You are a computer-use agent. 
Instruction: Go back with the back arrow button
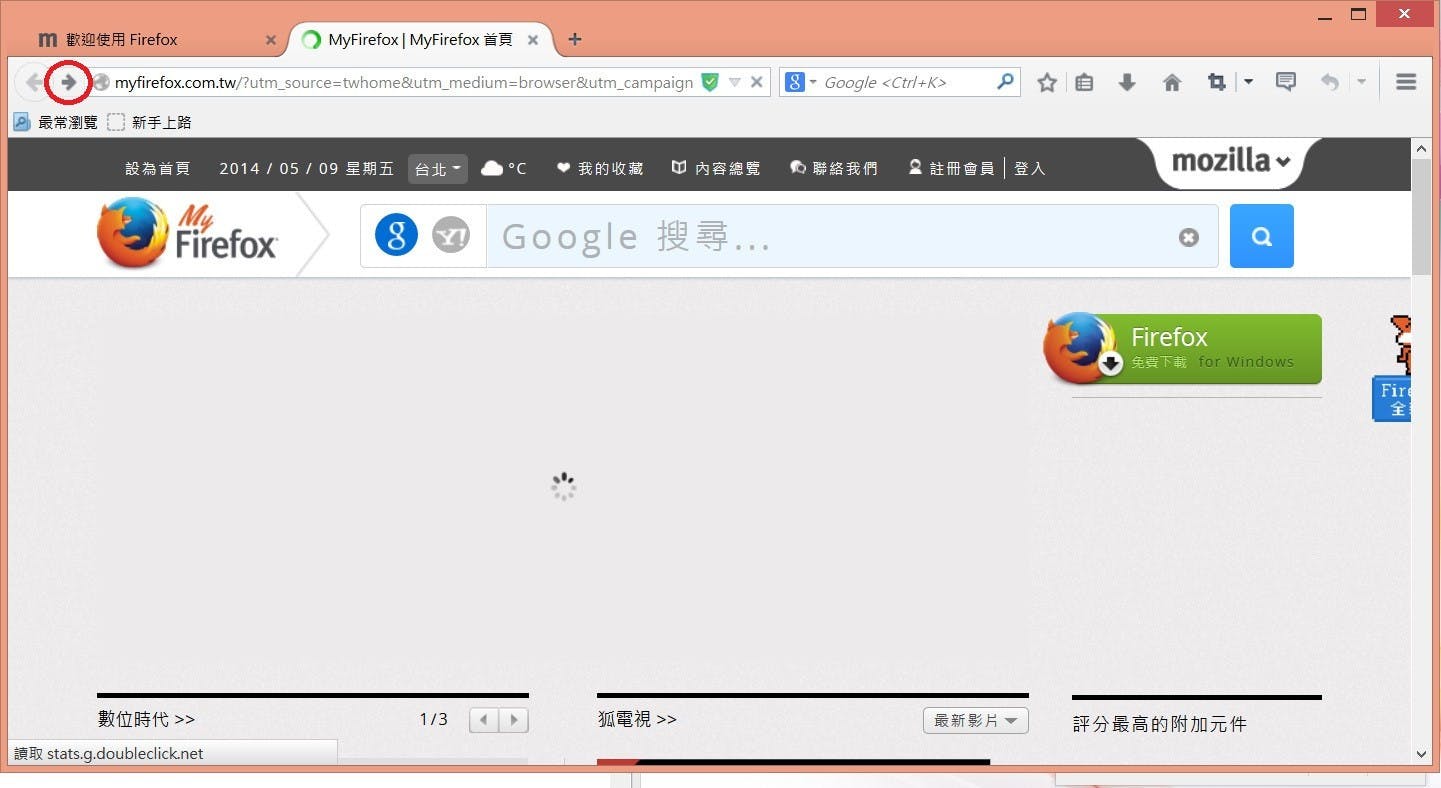(32, 82)
